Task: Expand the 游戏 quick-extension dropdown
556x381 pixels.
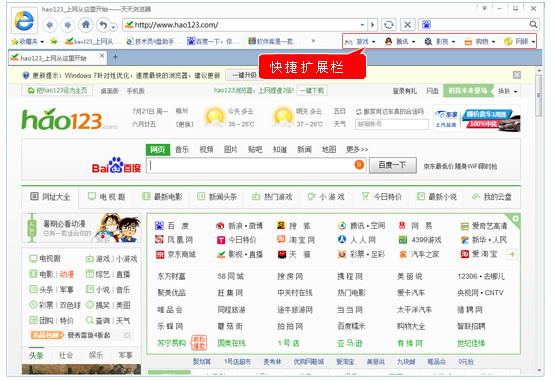Action: pos(373,42)
